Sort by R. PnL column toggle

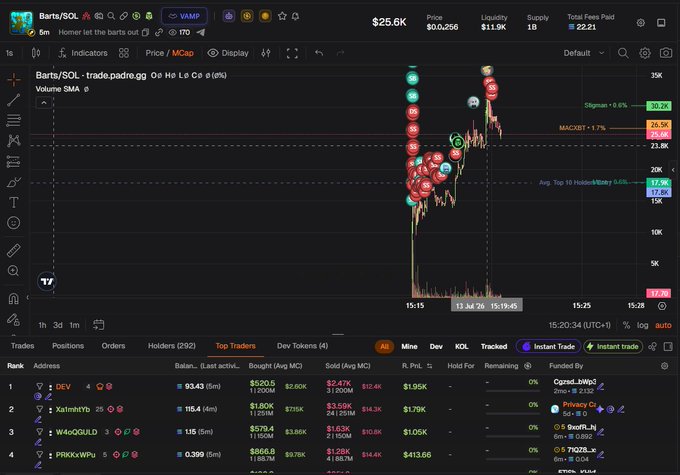click(x=429, y=366)
